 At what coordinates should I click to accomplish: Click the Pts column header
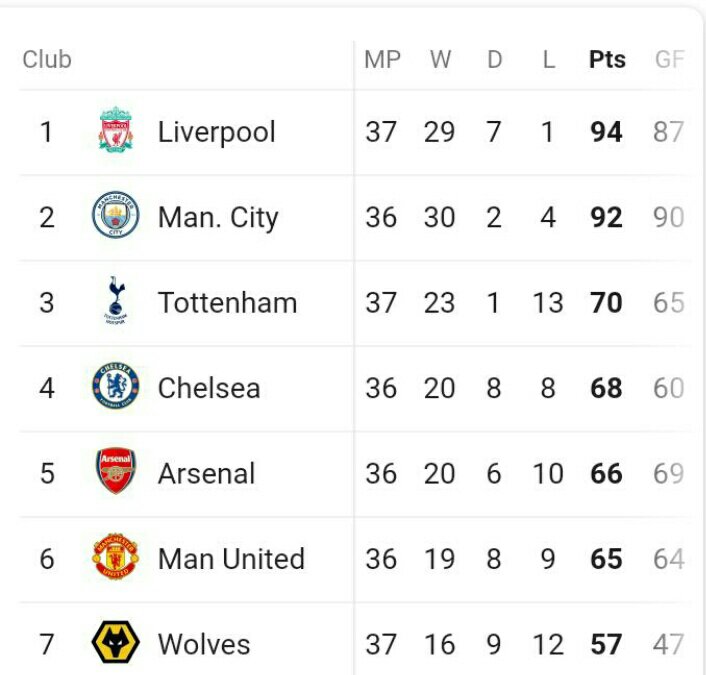[607, 60]
